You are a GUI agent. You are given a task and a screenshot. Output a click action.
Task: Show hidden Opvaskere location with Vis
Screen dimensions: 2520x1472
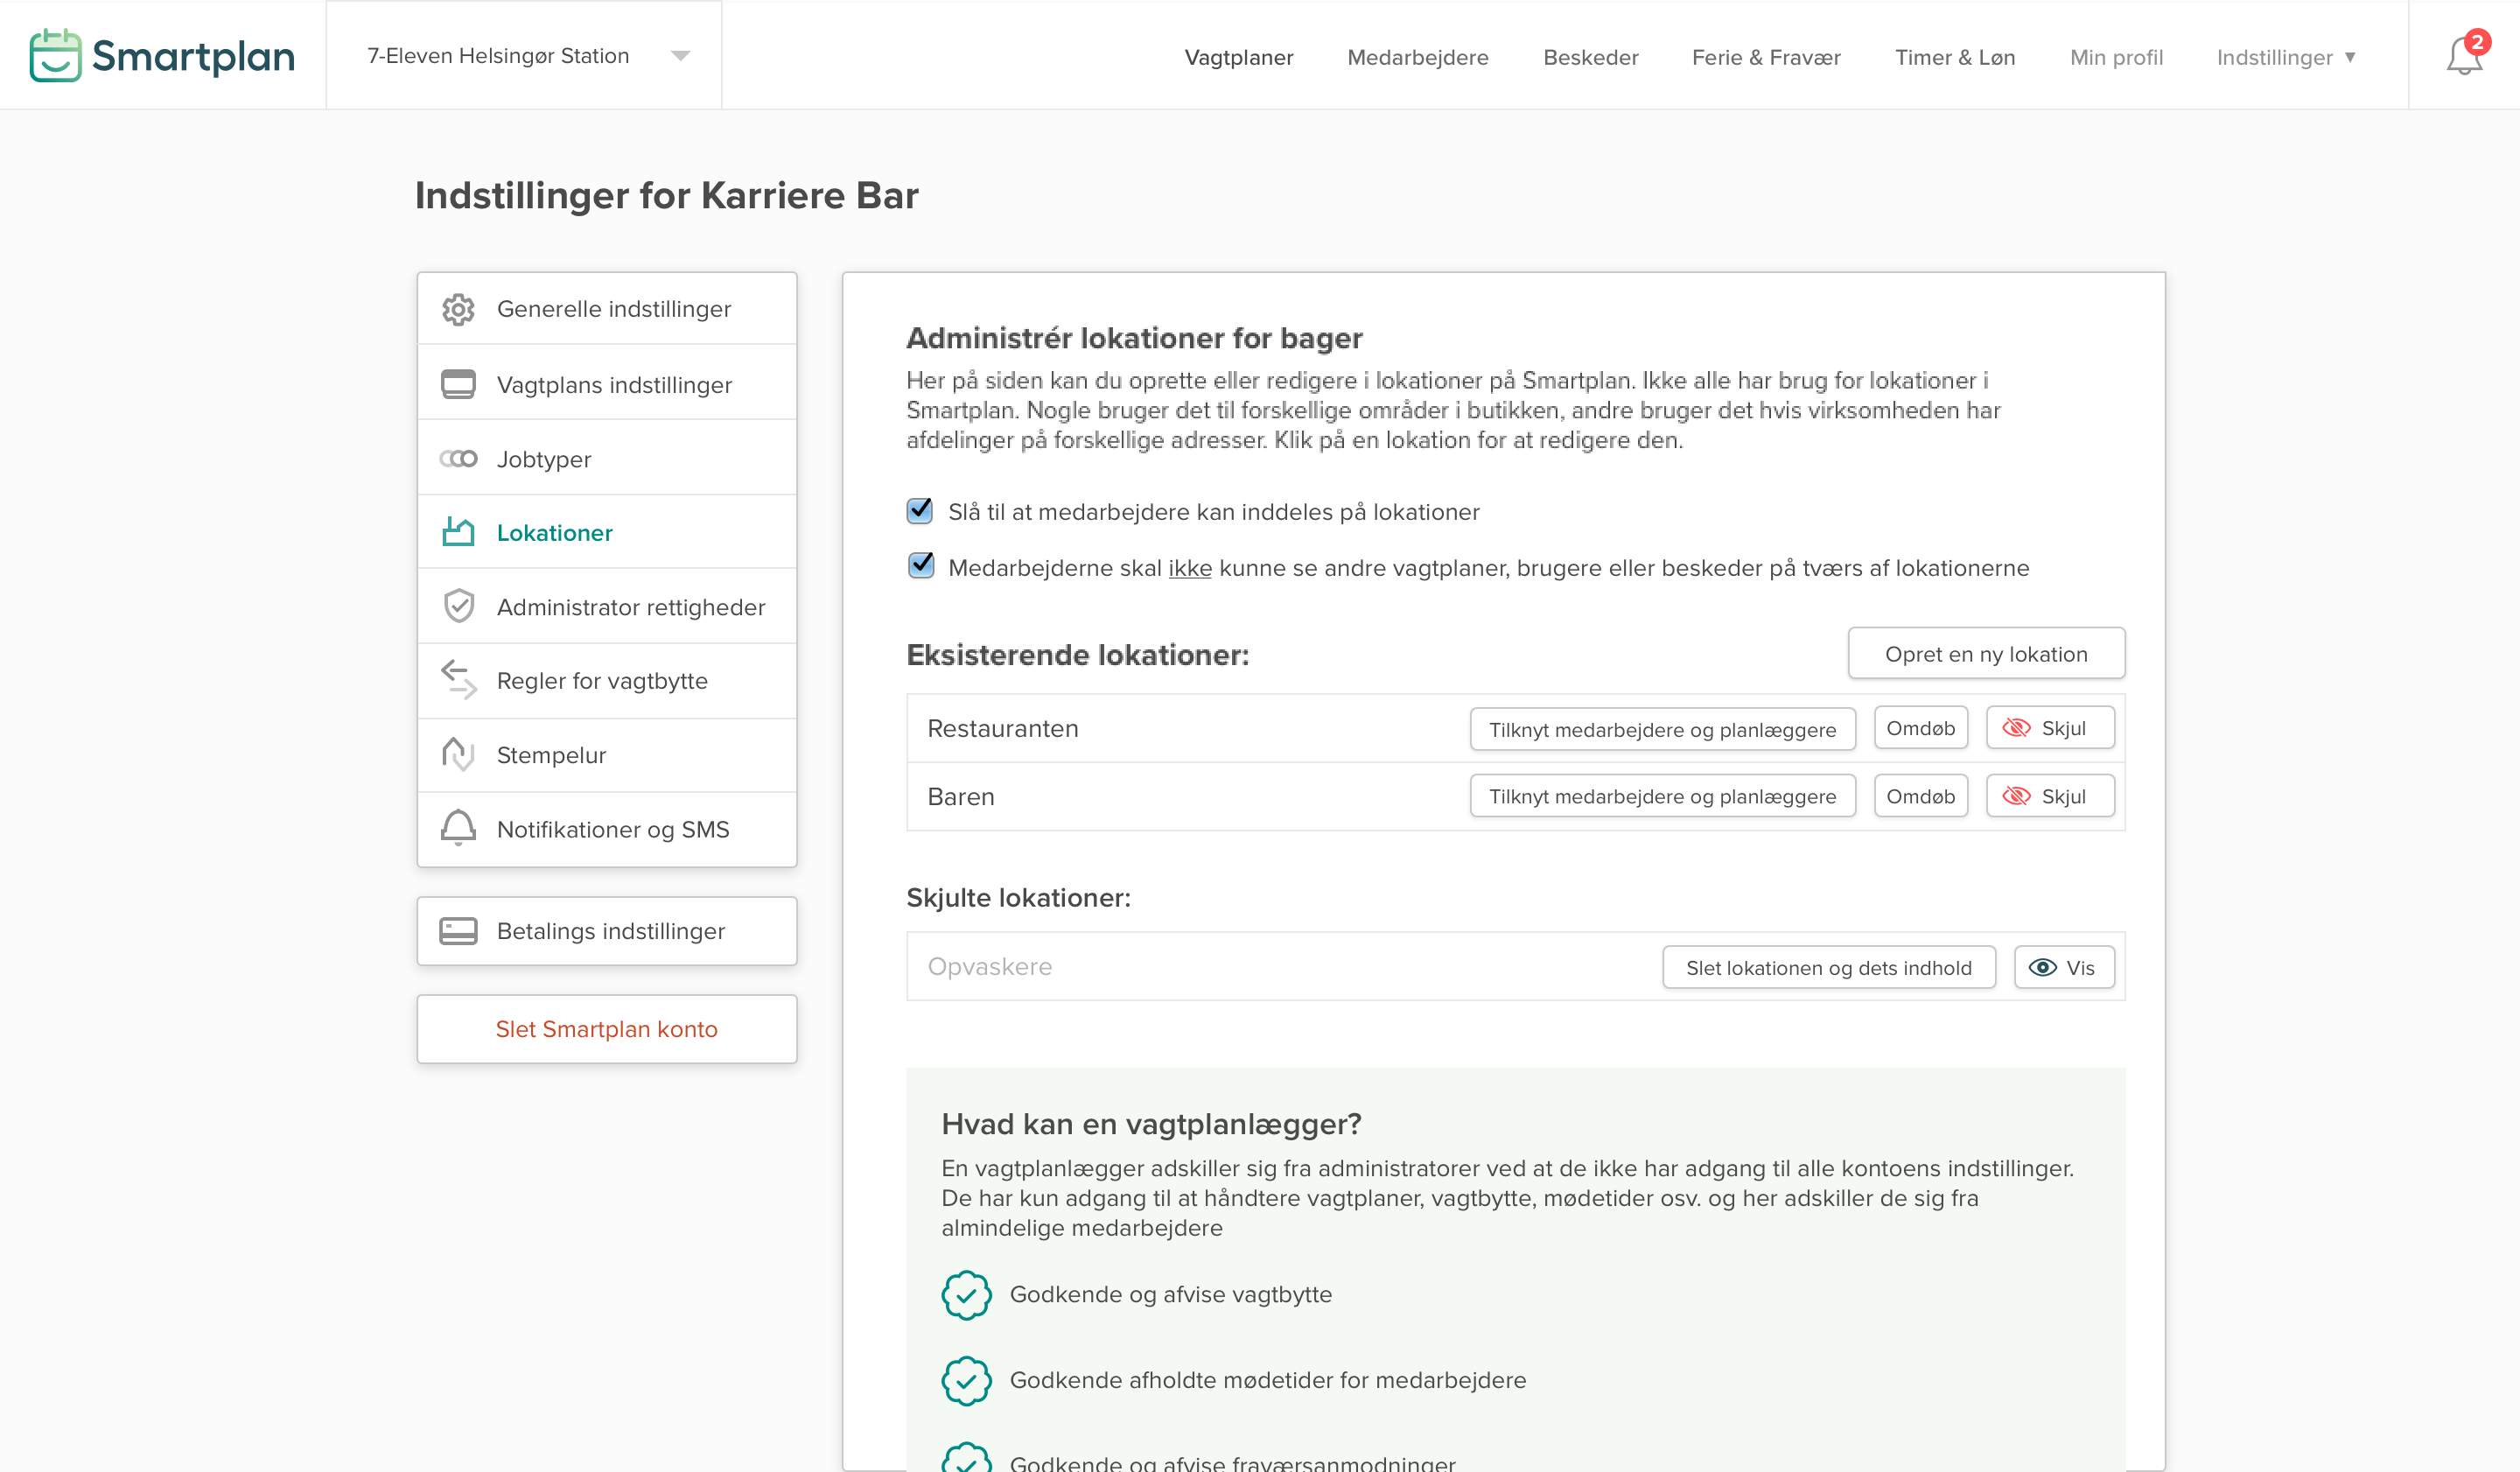click(2063, 967)
